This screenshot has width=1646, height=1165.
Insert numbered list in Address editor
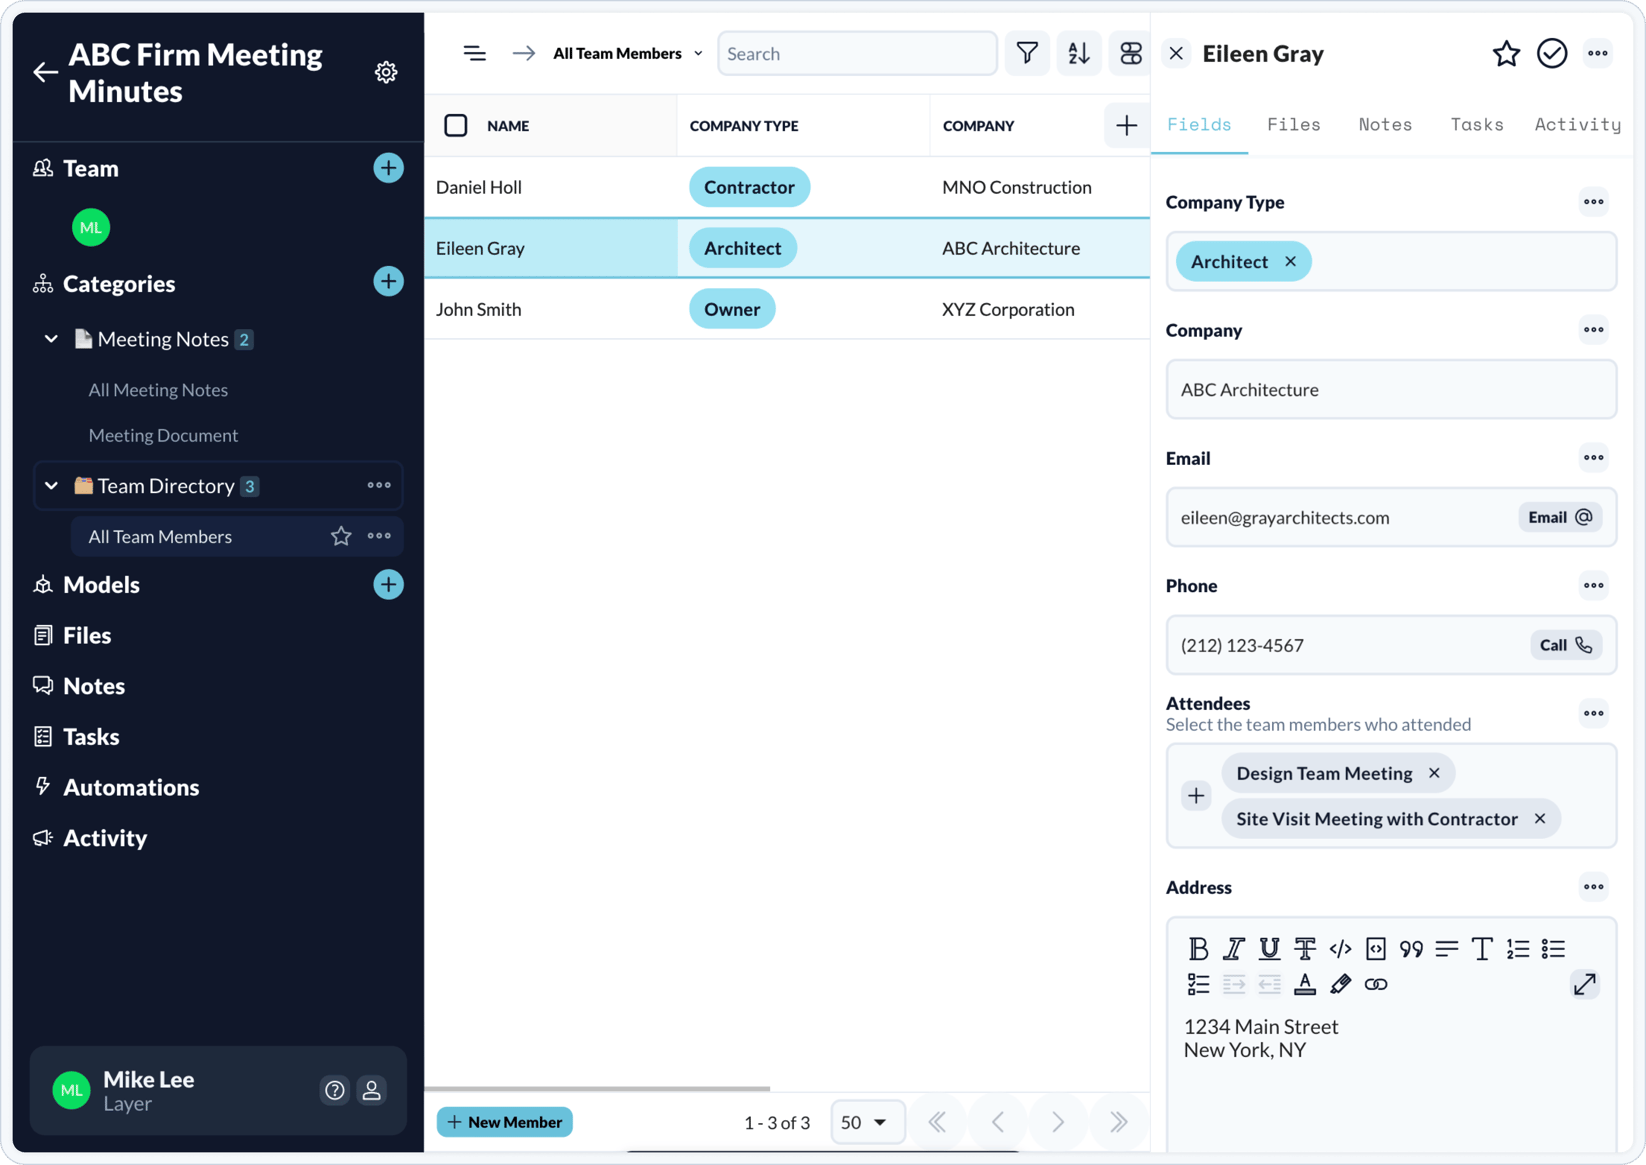[x=1518, y=948]
